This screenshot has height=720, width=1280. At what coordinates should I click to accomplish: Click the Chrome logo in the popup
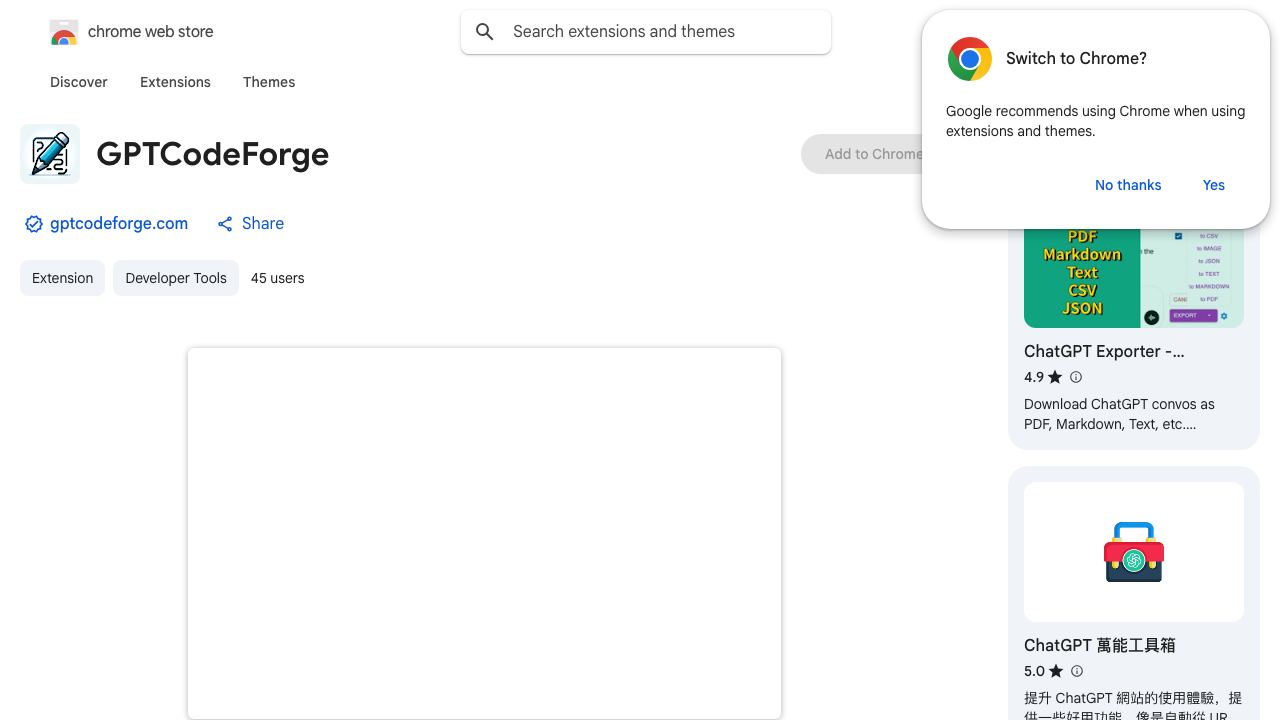point(970,59)
